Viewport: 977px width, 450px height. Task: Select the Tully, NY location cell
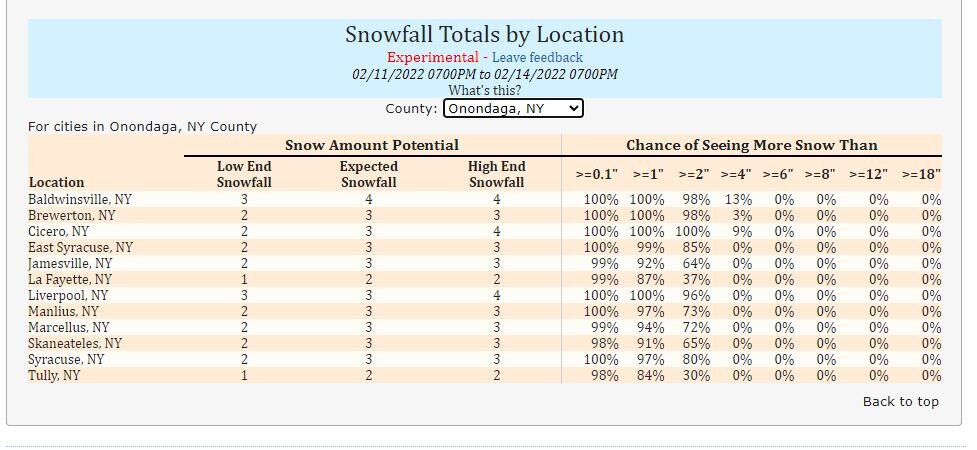point(54,376)
